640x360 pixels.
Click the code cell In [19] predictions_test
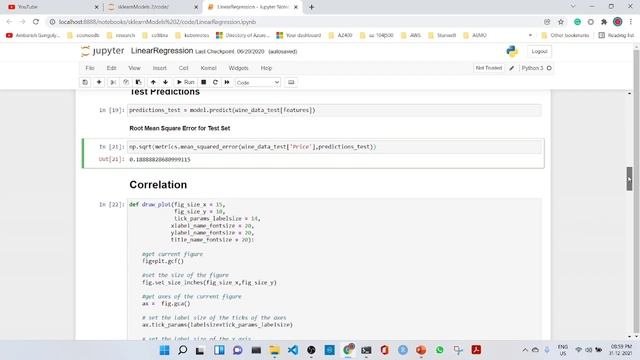(335, 110)
